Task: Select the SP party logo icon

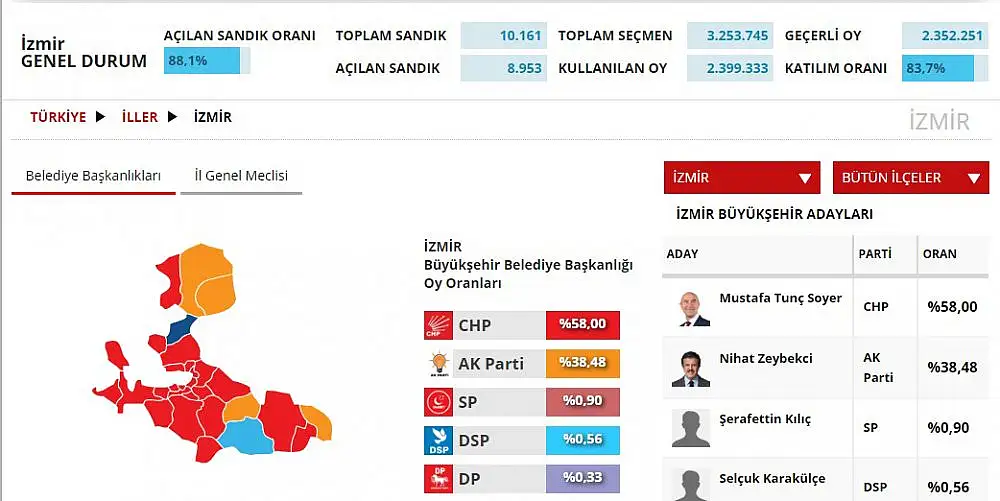Action: (438, 402)
